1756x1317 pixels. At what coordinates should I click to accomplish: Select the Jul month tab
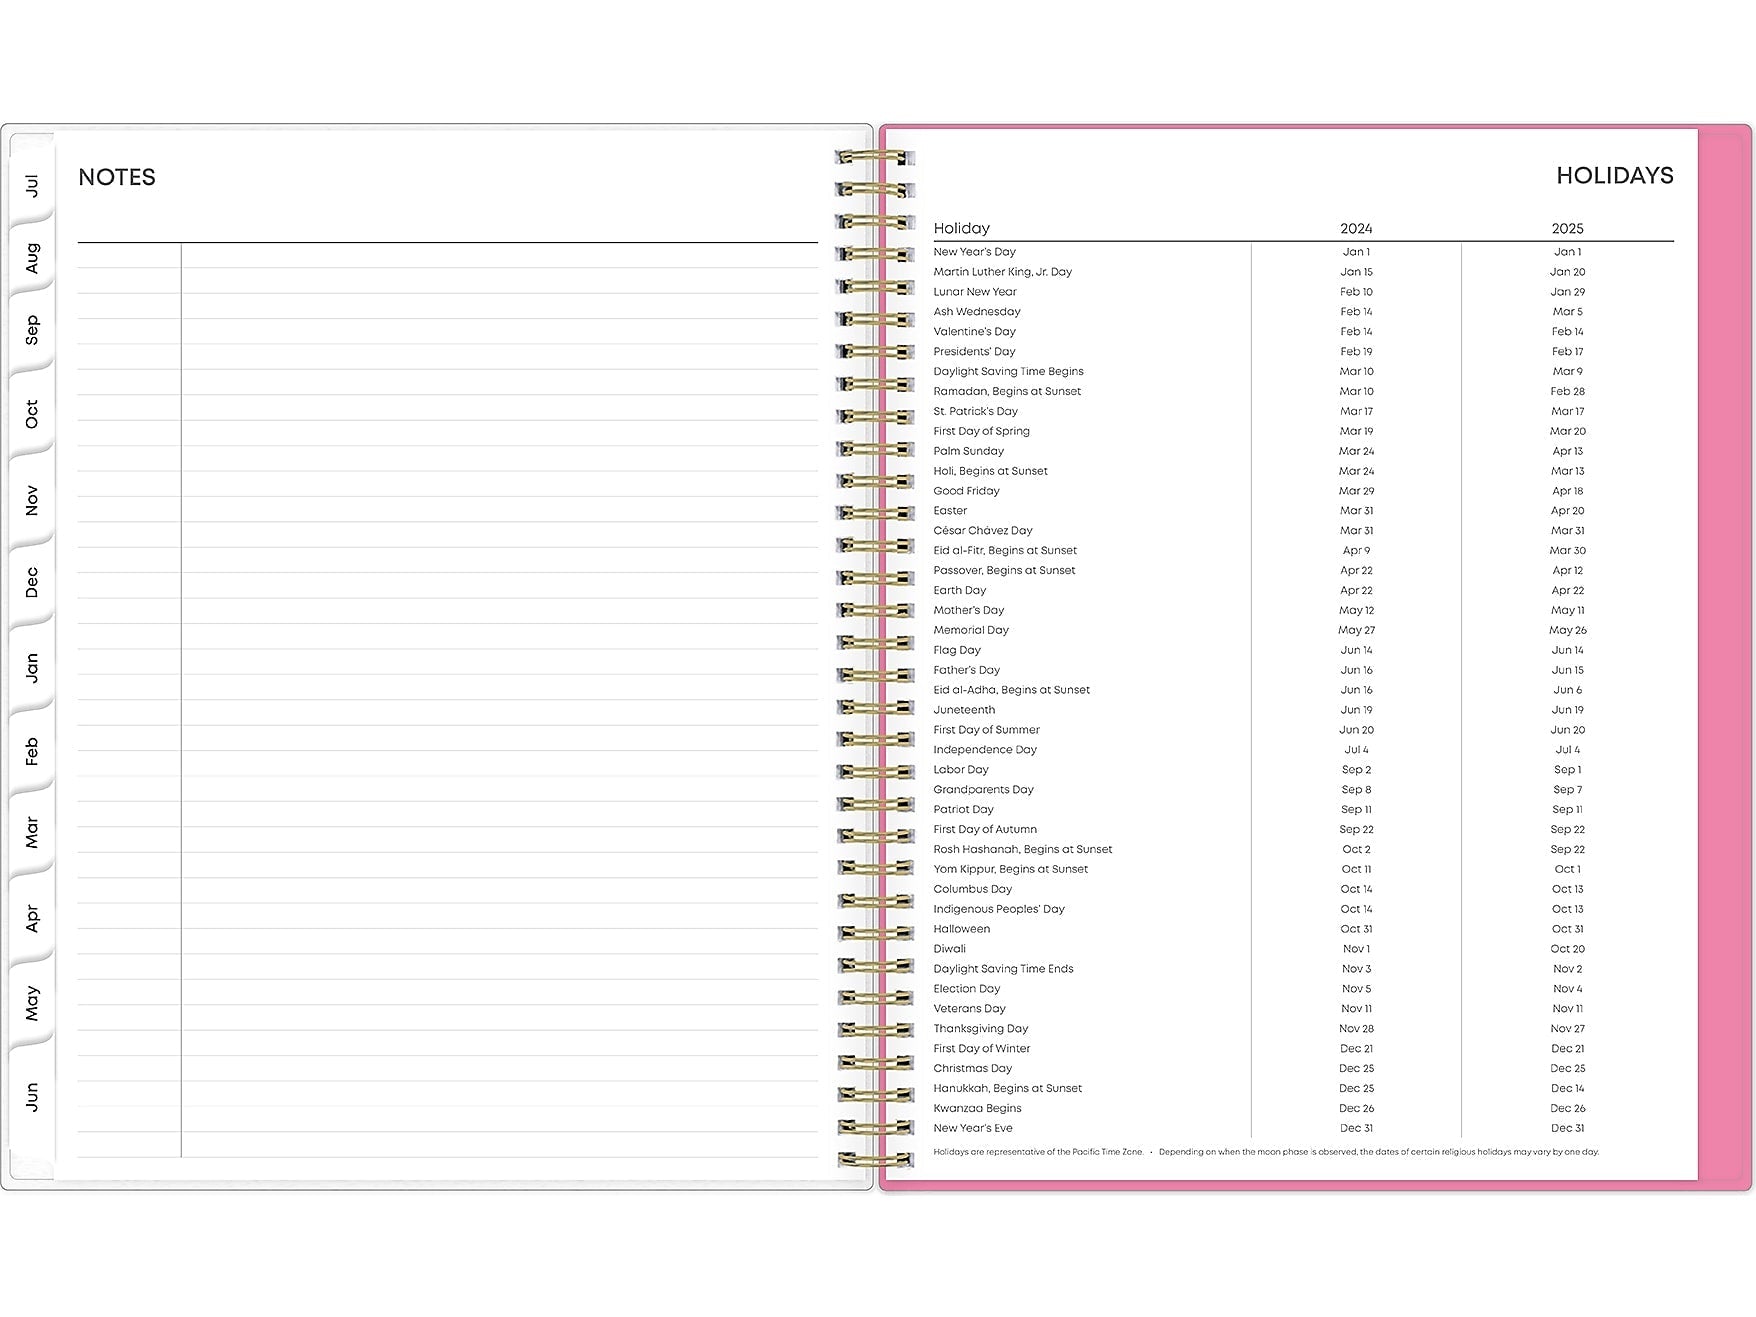[32, 185]
